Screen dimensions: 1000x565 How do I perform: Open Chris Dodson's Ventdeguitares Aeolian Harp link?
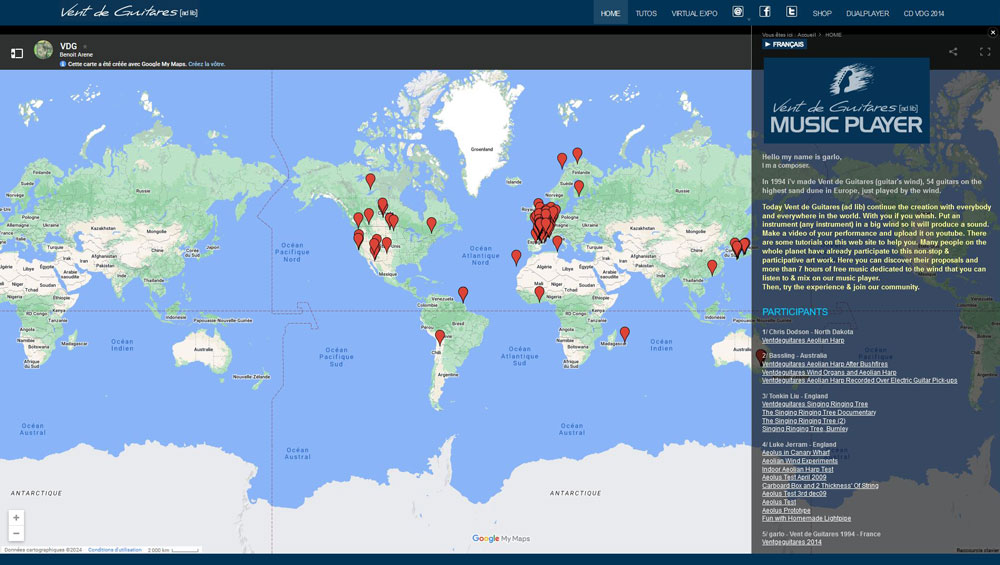pos(803,341)
